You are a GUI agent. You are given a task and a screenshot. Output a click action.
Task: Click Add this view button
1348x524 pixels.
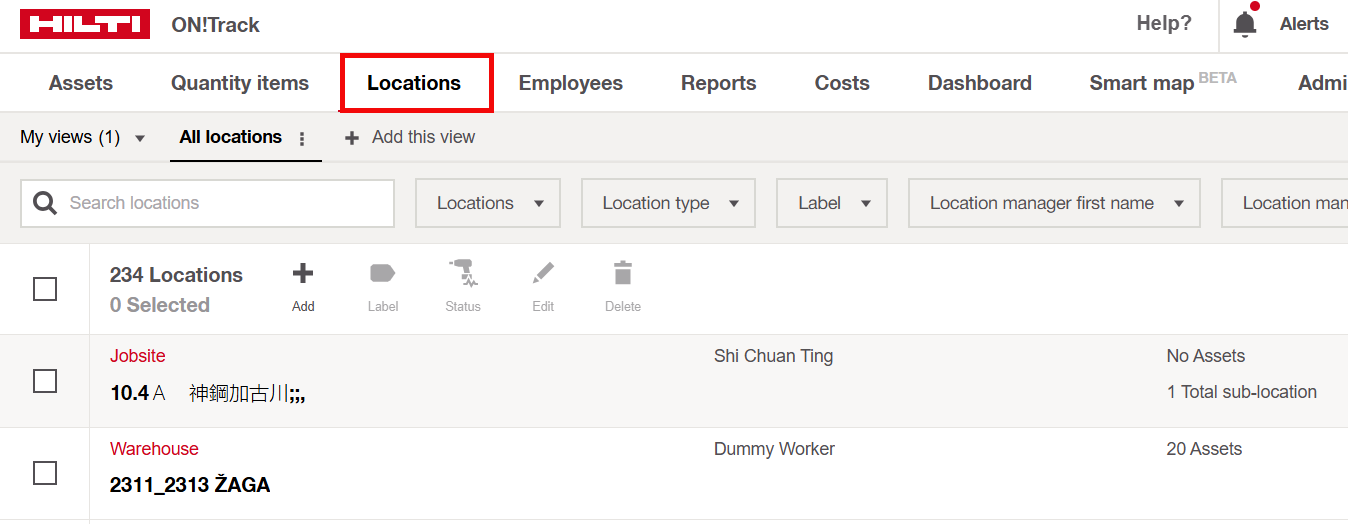tap(410, 138)
